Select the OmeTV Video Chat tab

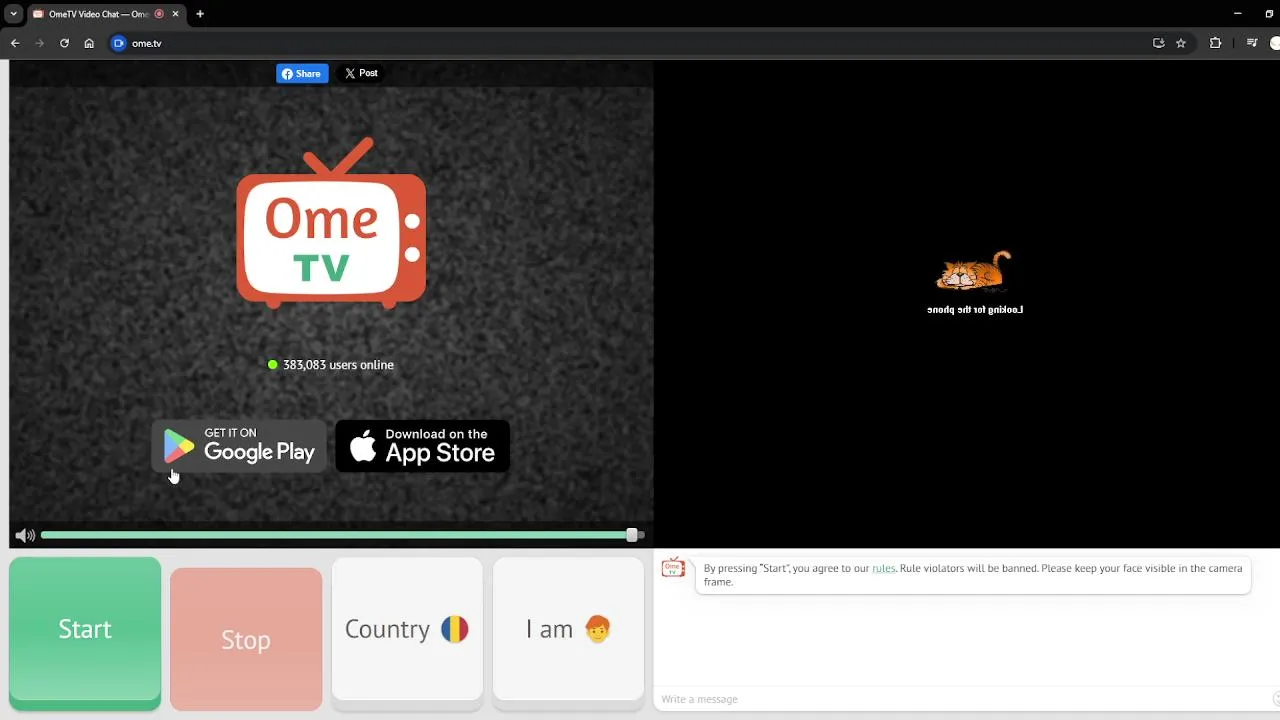pyautogui.click(x=98, y=14)
